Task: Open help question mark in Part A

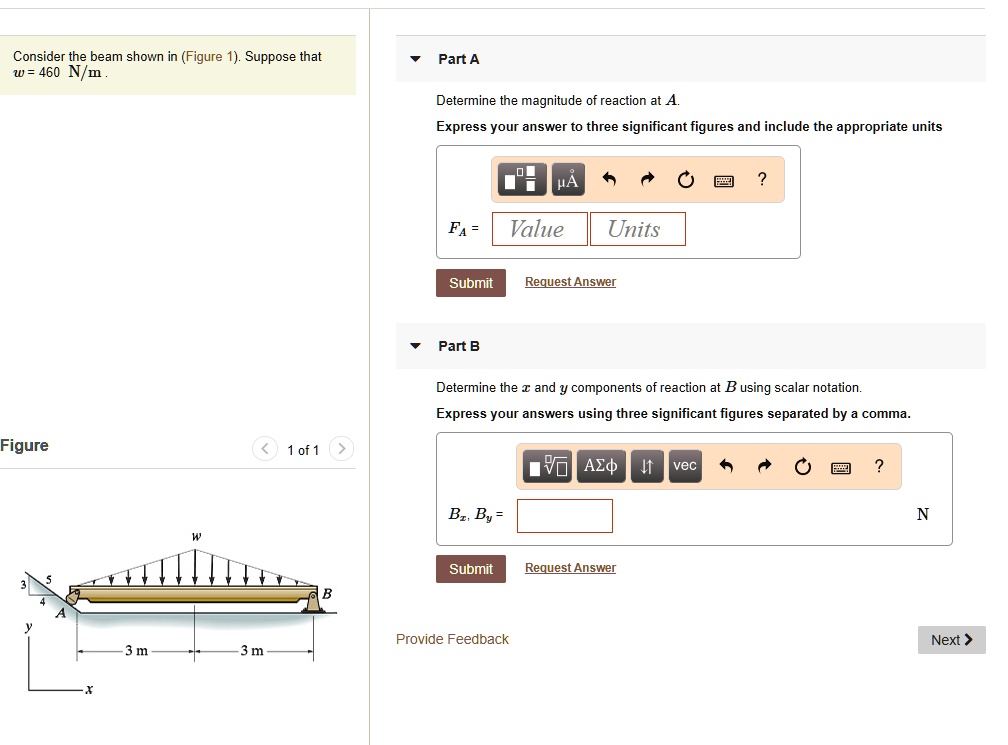Action: point(762,180)
